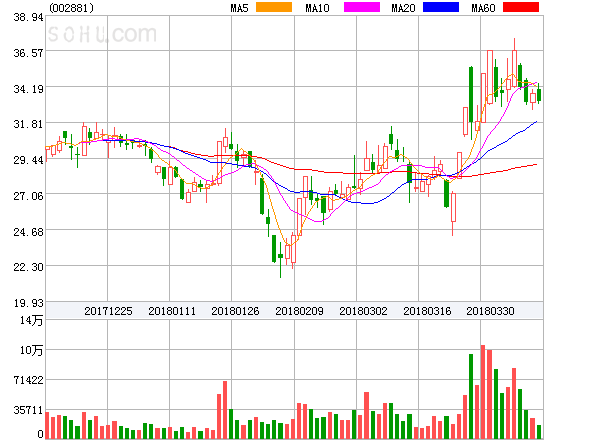Click the stock code (002881) label
The height and width of the screenshot is (440, 600).
pos(72,8)
